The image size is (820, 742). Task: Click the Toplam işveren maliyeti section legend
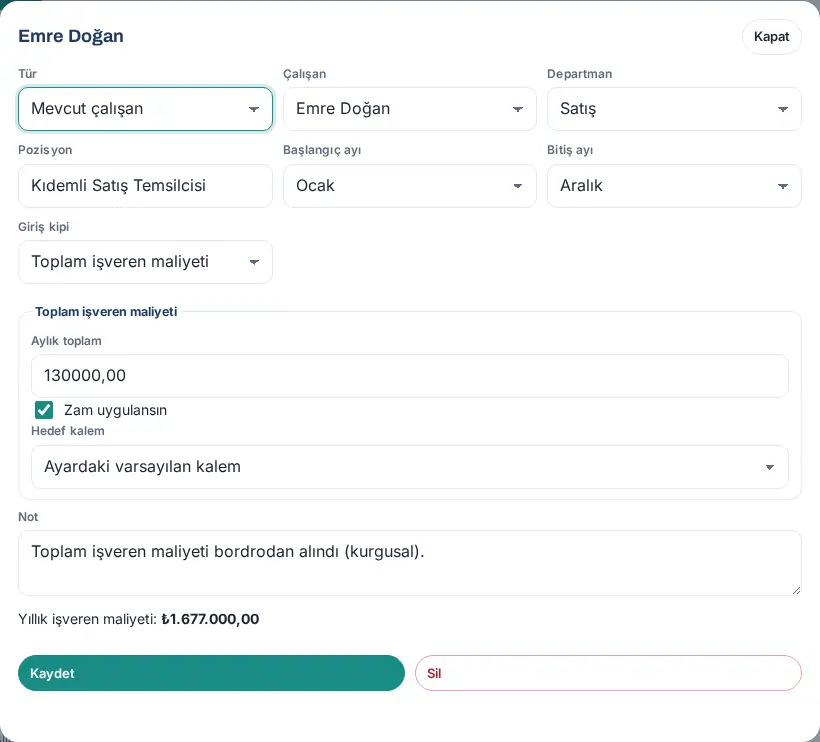click(x=106, y=312)
